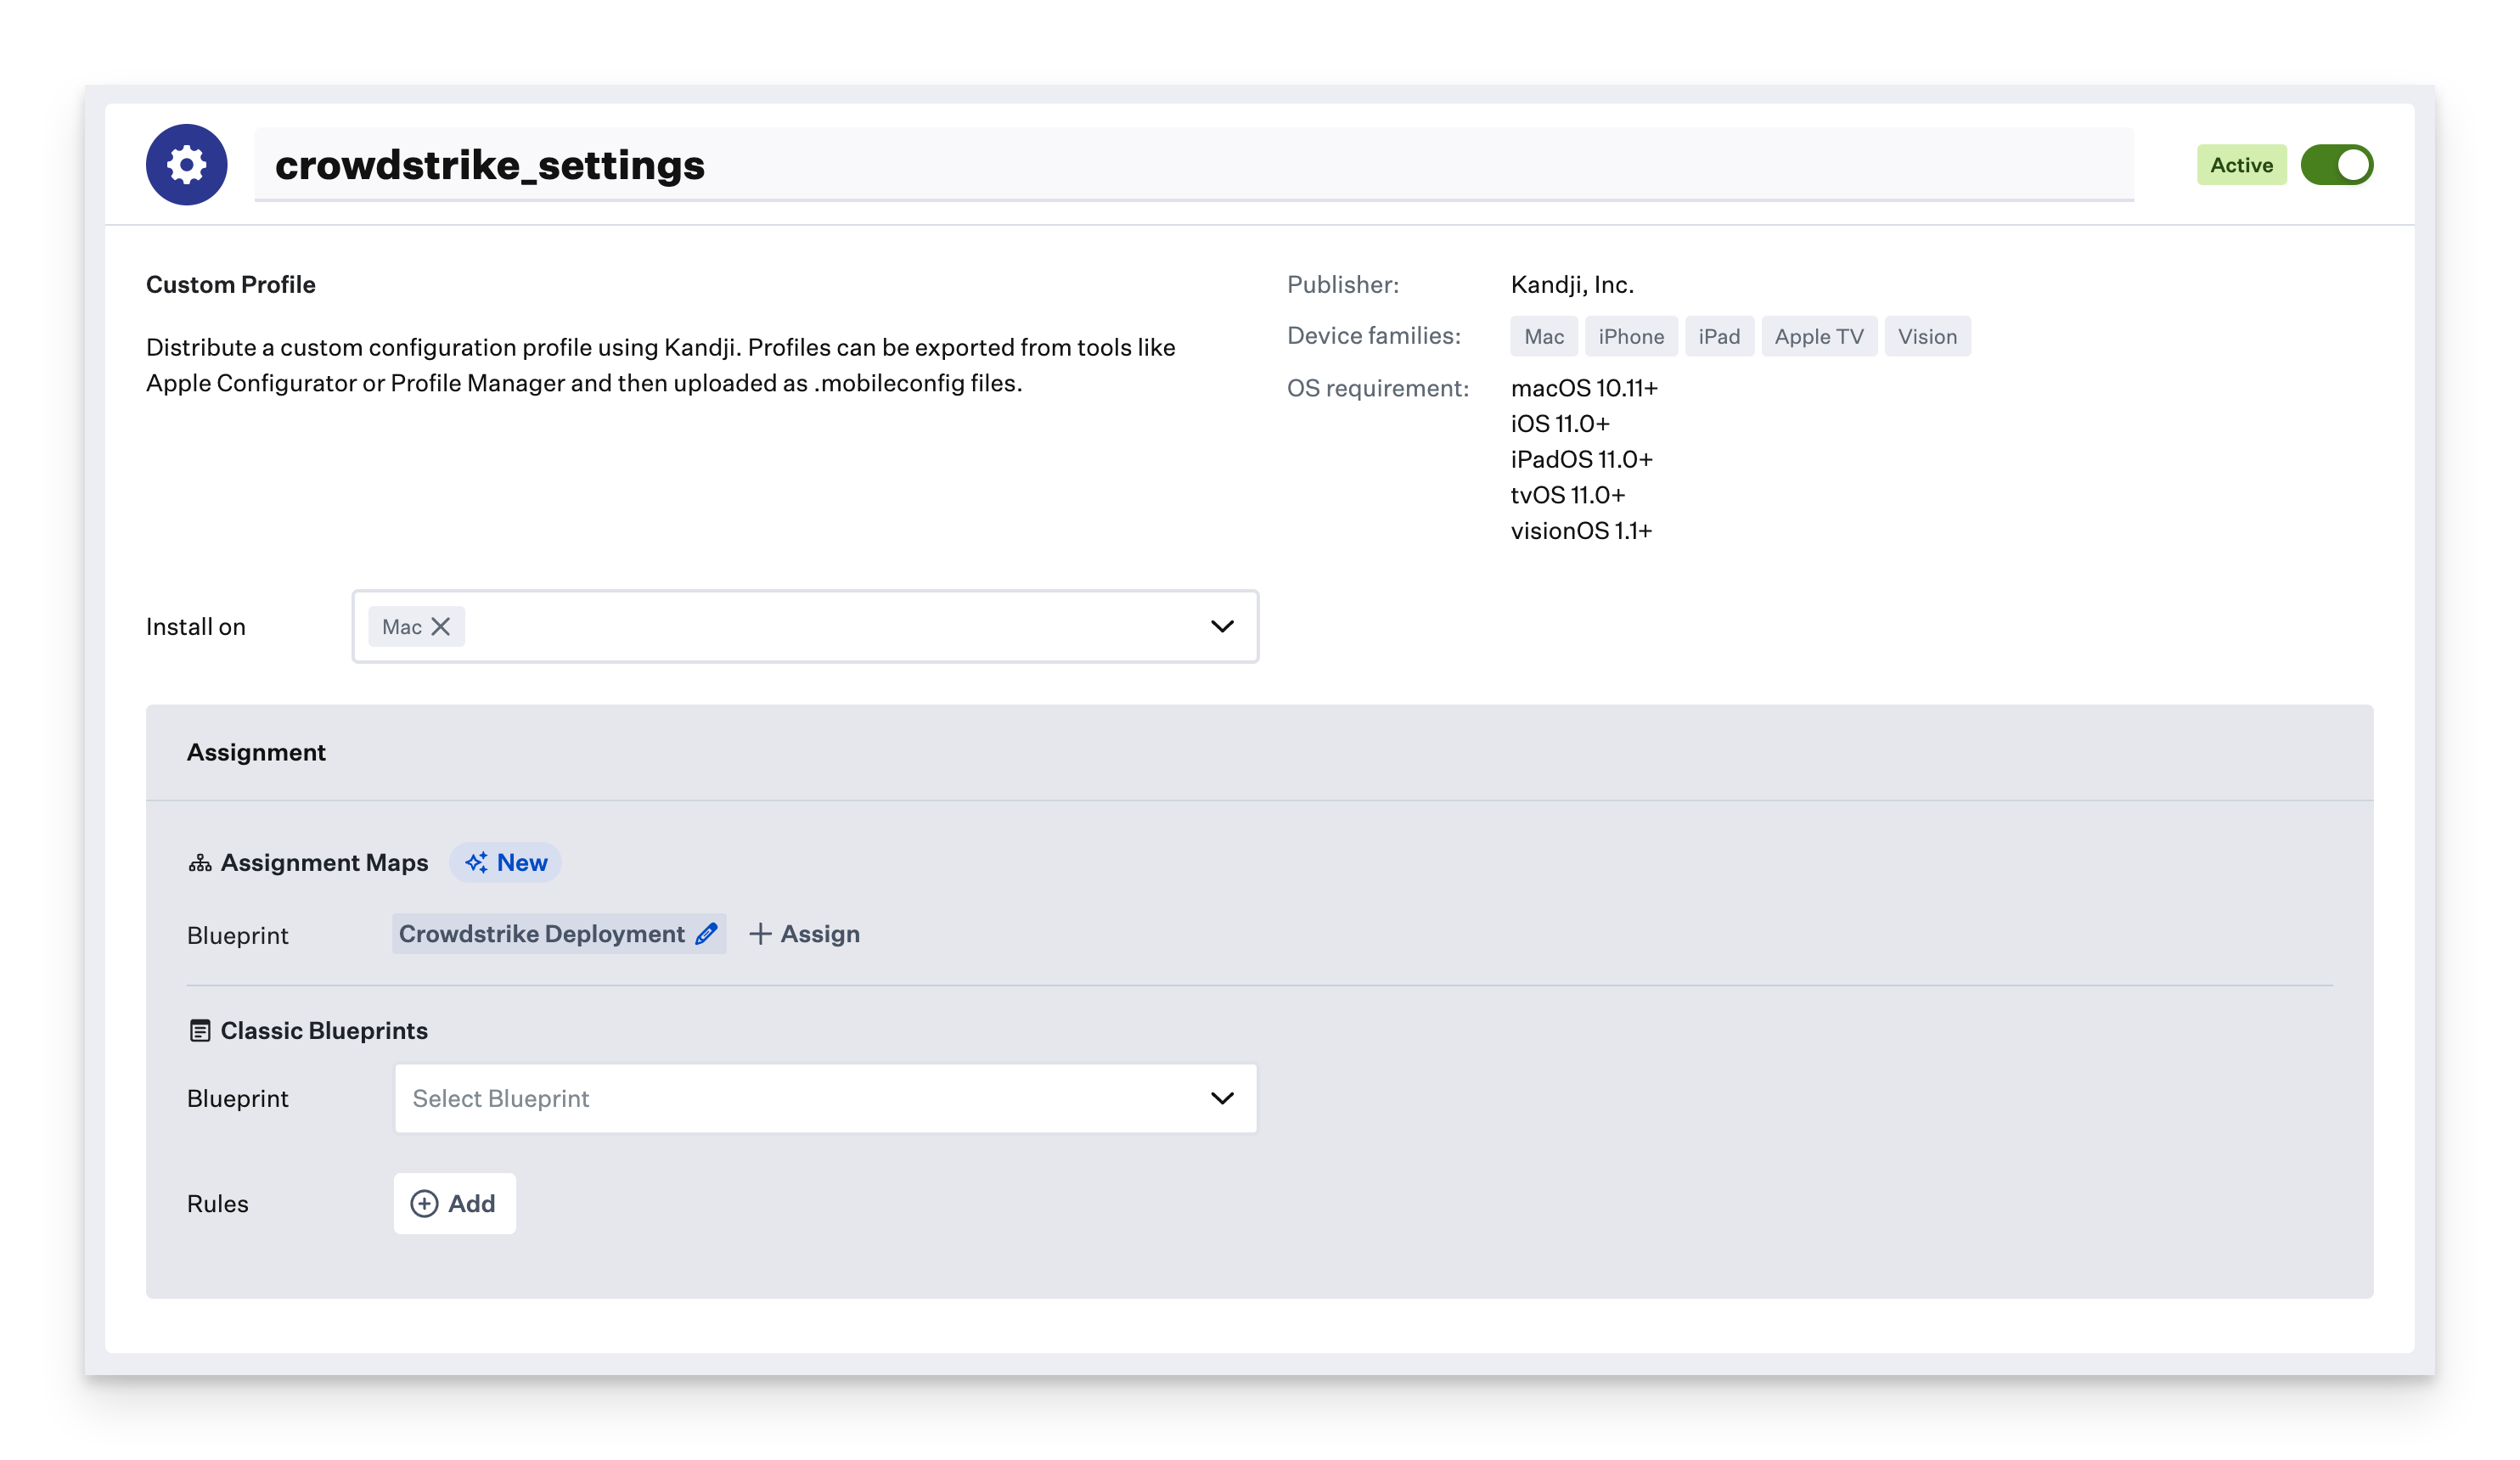
Task: Click the sparkle icon on the New badge
Action: (x=476, y=862)
